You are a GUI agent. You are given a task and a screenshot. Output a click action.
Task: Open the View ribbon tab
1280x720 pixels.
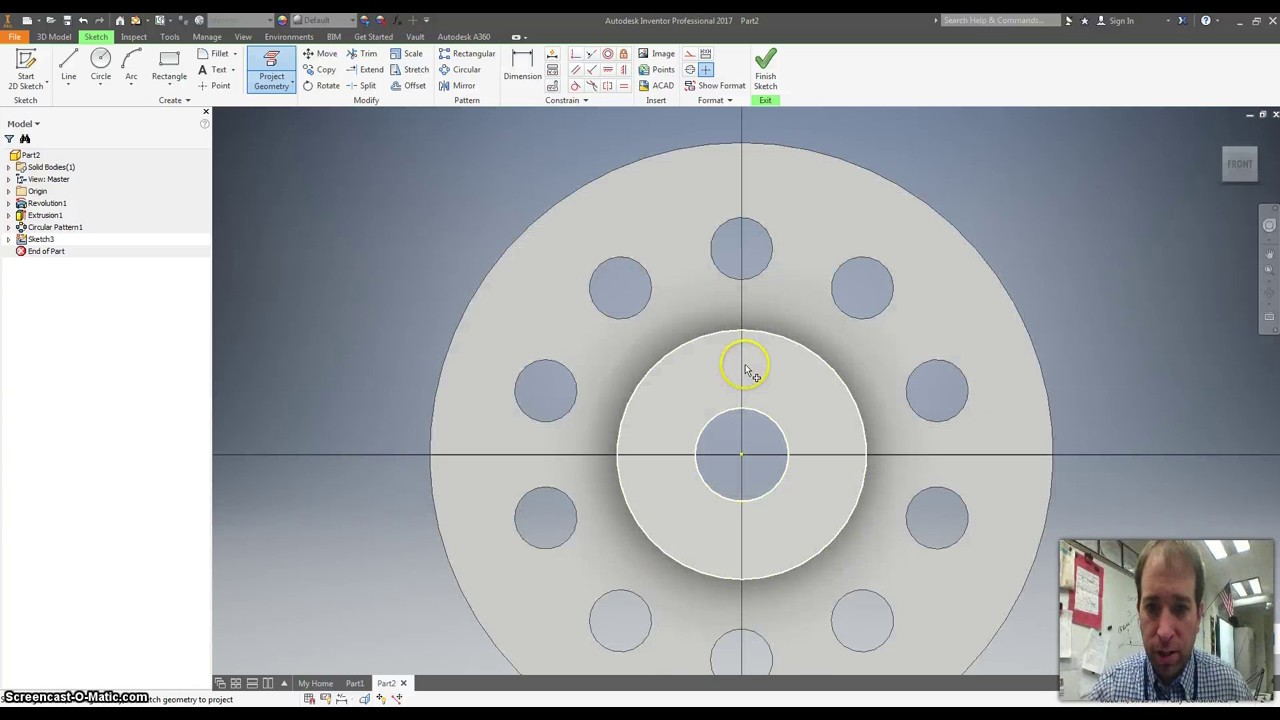[x=243, y=37]
